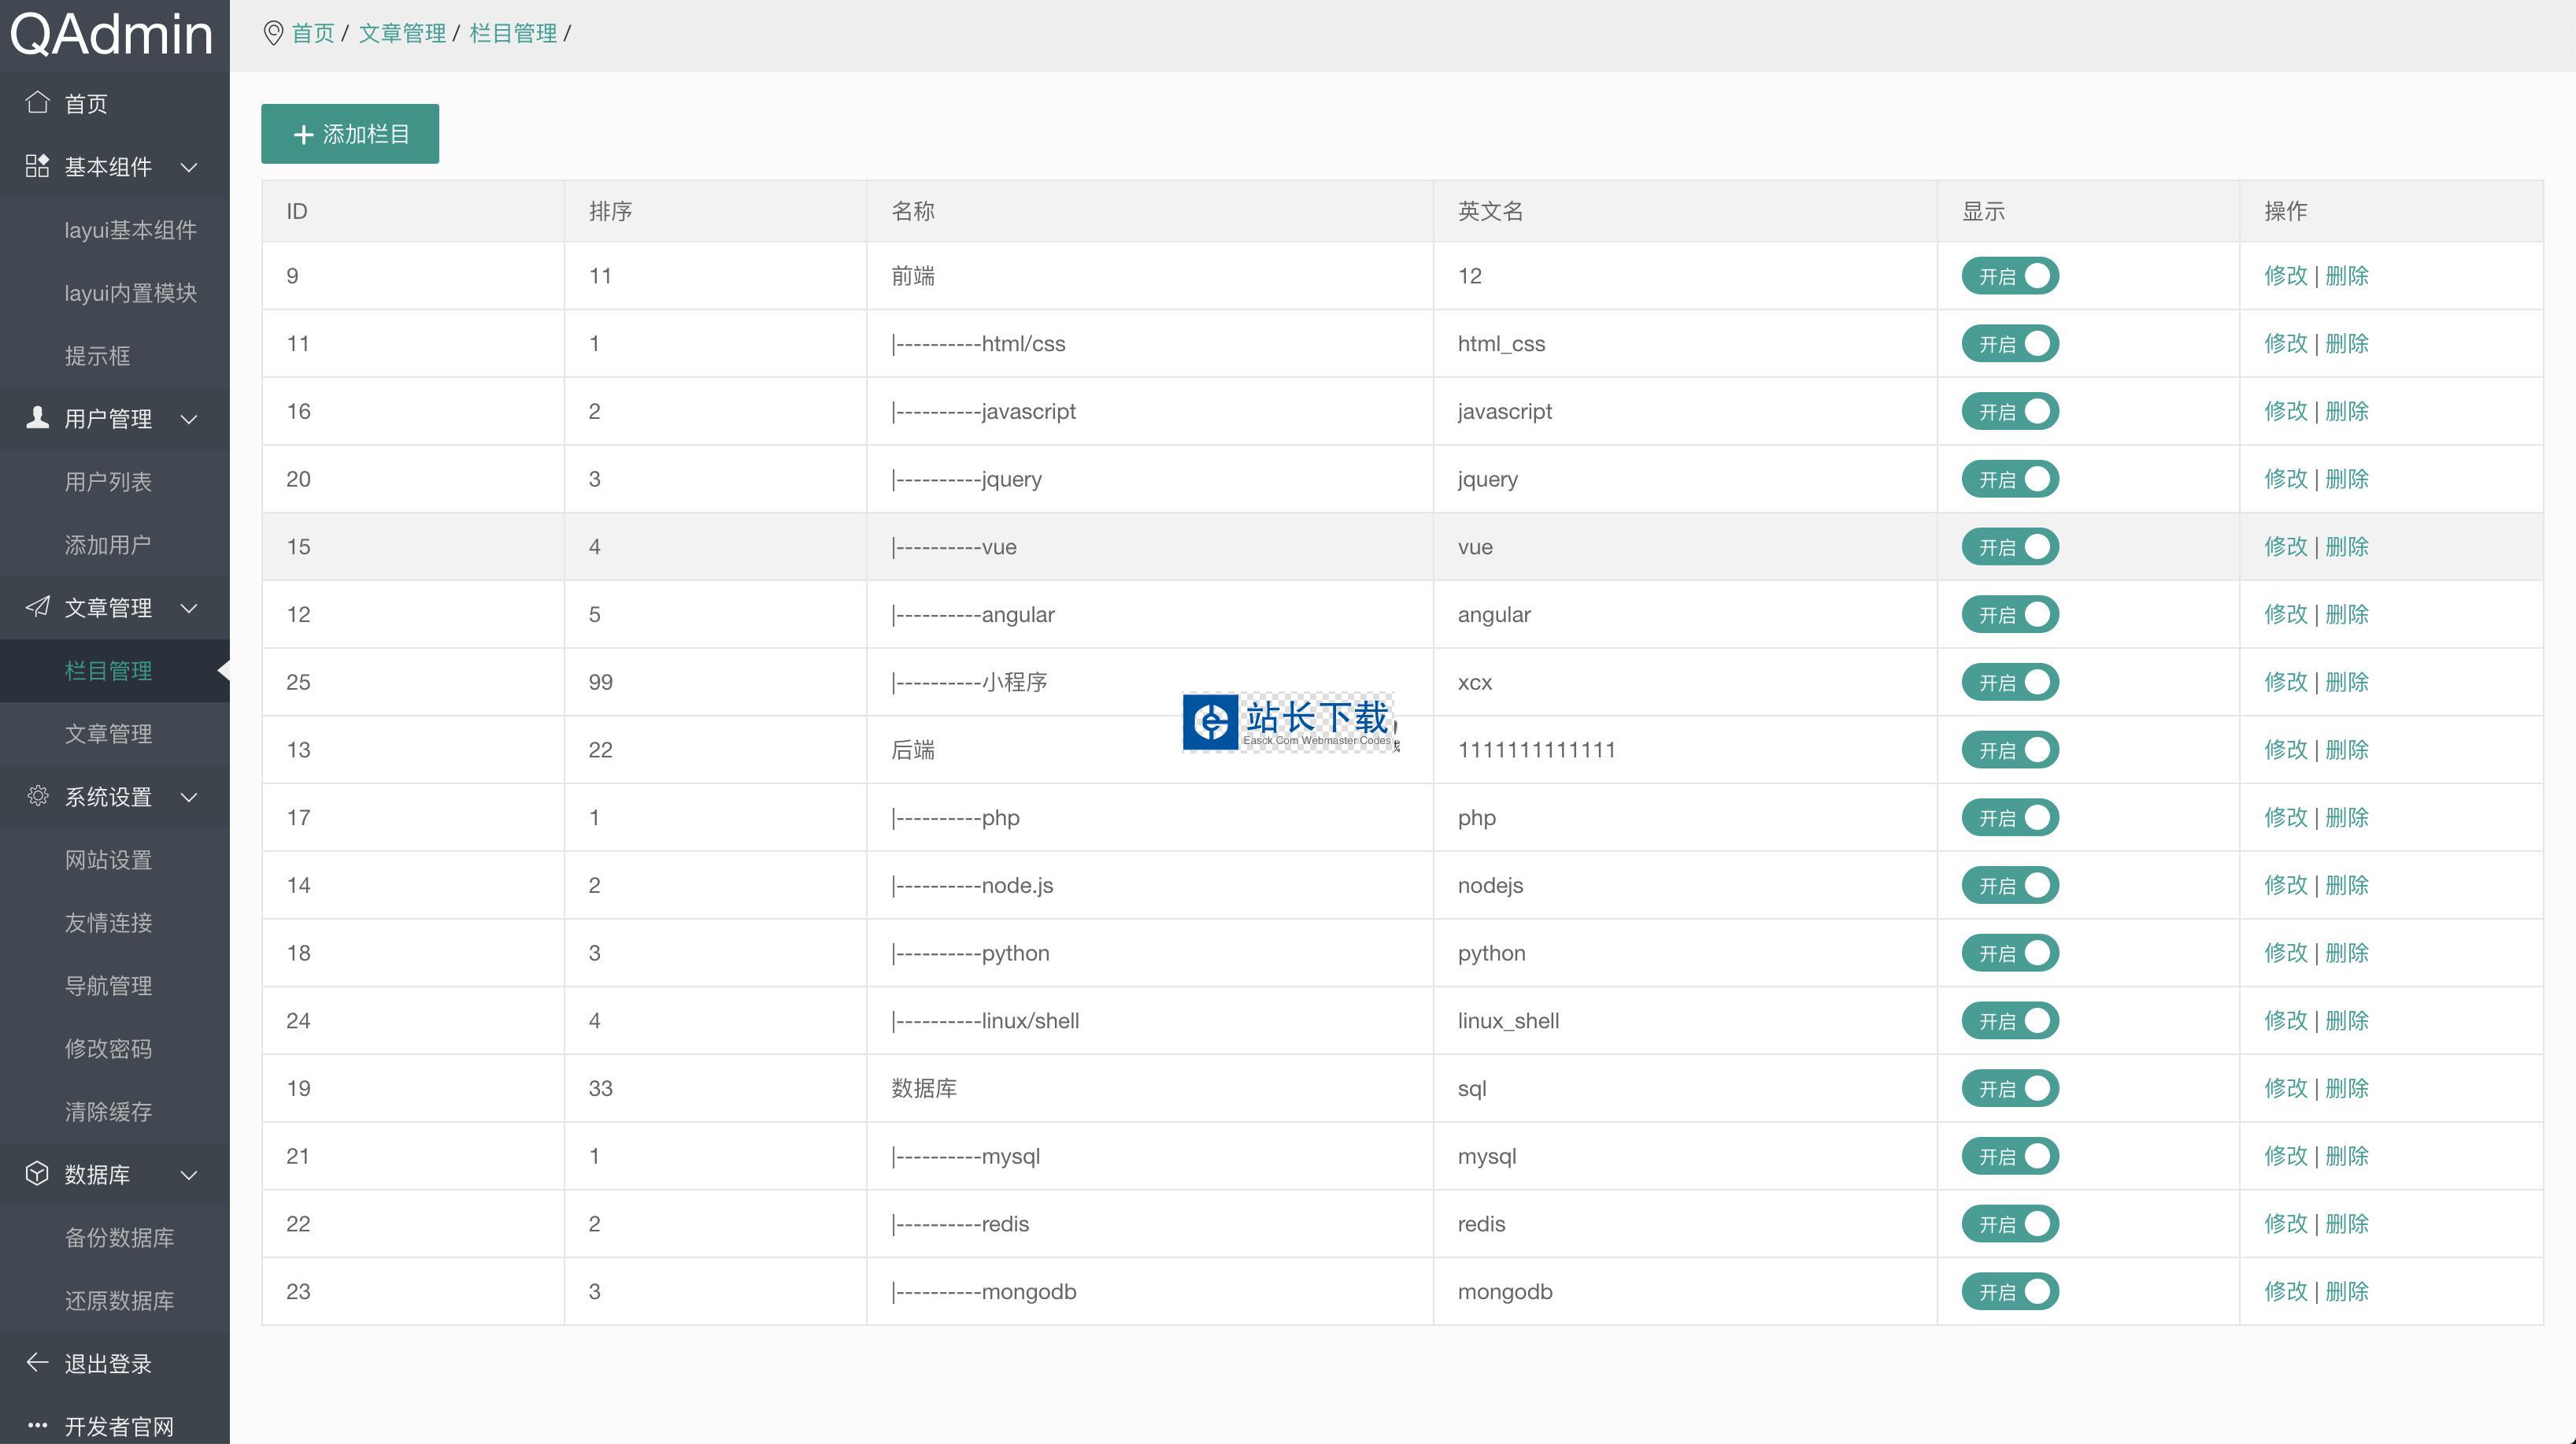Disable the display toggle for mongodb
2576x1444 pixels.
pyautogui.click(x=2009, y=1291)
